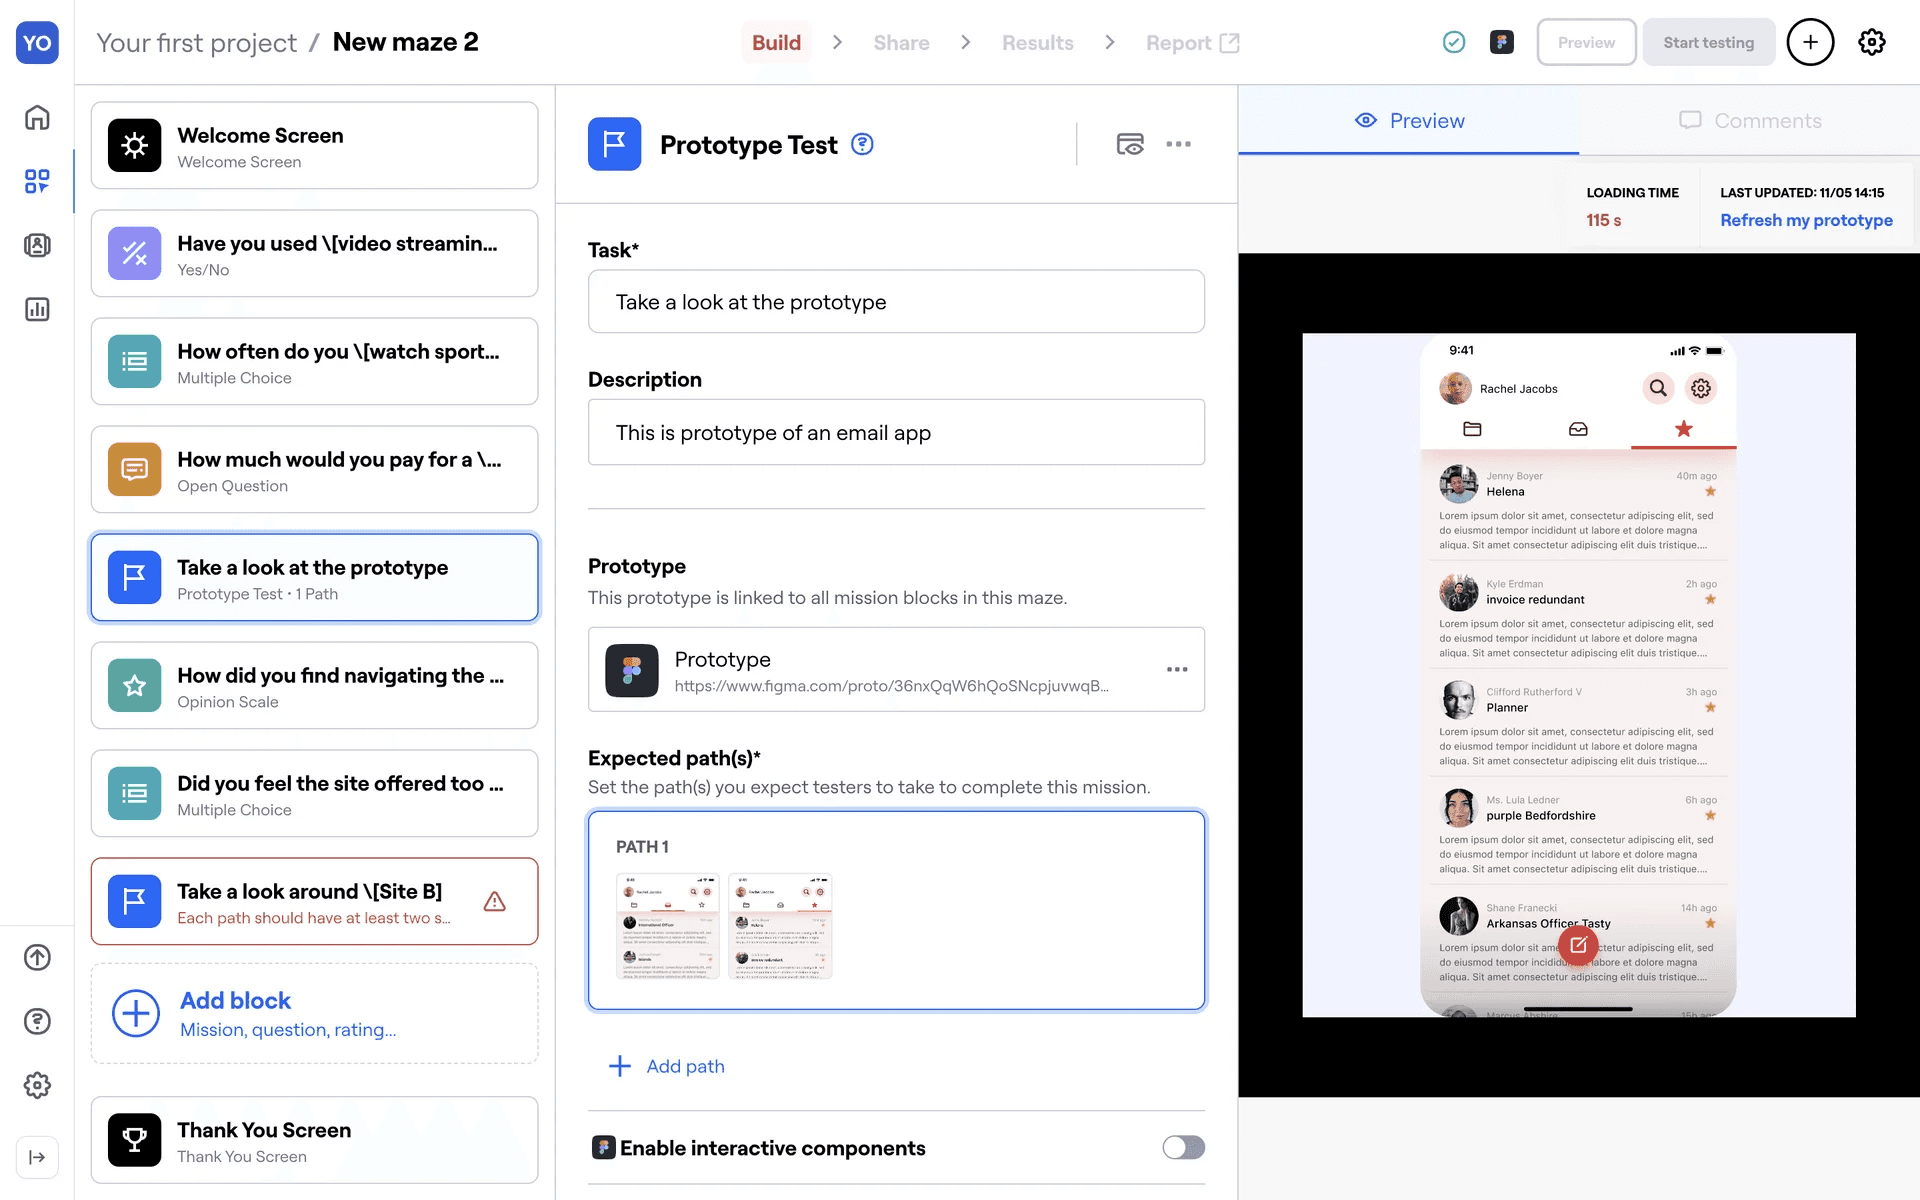Click the Task input field
This screenshot has width=1920, height=1200.
[x=896, y=302]
